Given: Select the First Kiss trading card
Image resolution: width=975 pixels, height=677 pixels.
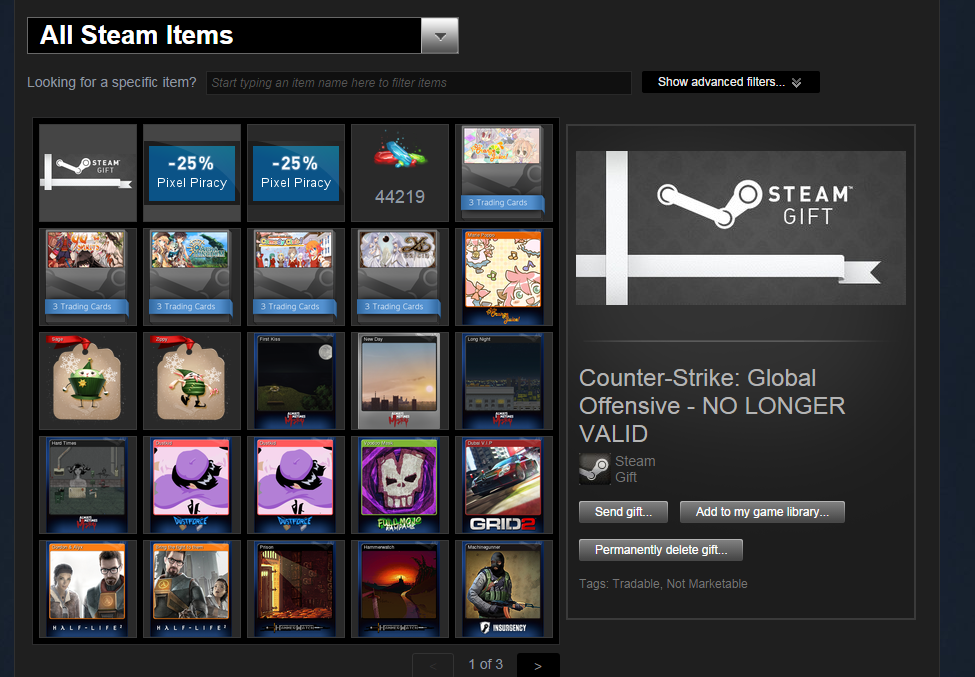Looking at the screenshot, I should tap(296, 380).
